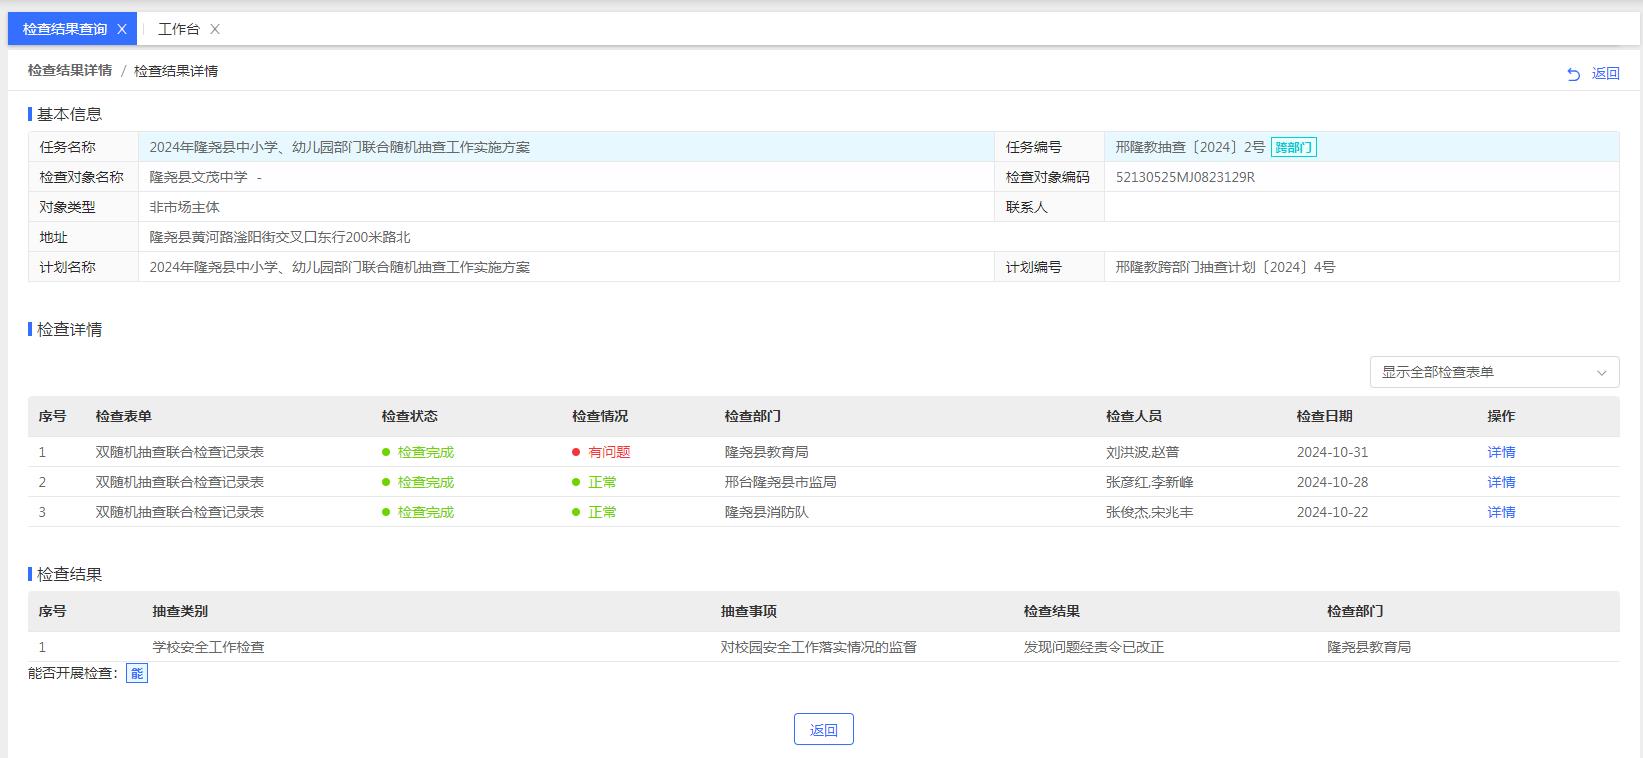The image size is (1643, 758).
Task: Click 检查完成 status in row 1
Action: coord(425,452)
